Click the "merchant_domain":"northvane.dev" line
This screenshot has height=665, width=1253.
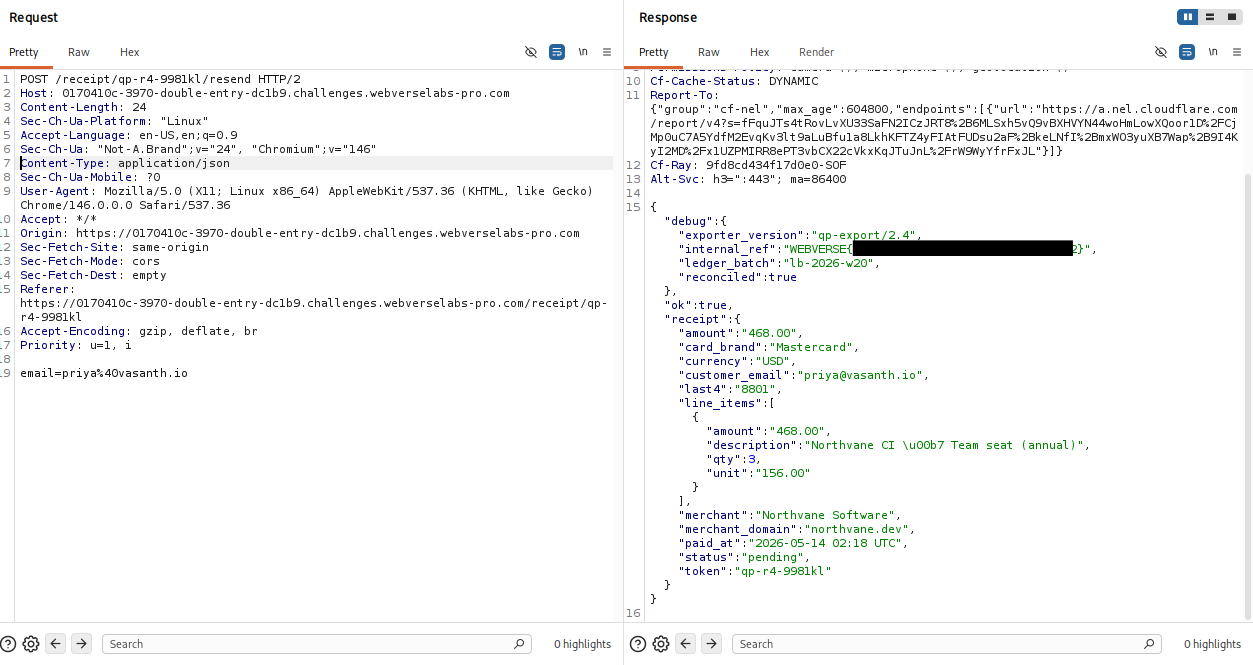pyautogui.click(x=797, y=529)
